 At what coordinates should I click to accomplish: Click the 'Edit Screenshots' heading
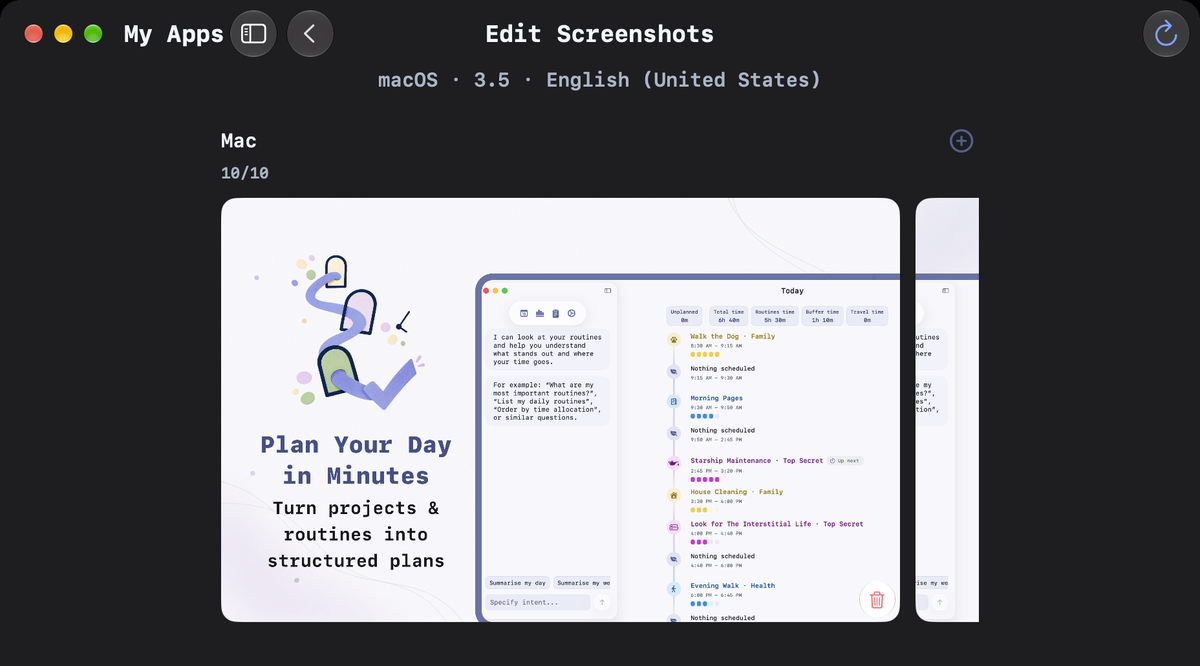click(x=600, y=34)
